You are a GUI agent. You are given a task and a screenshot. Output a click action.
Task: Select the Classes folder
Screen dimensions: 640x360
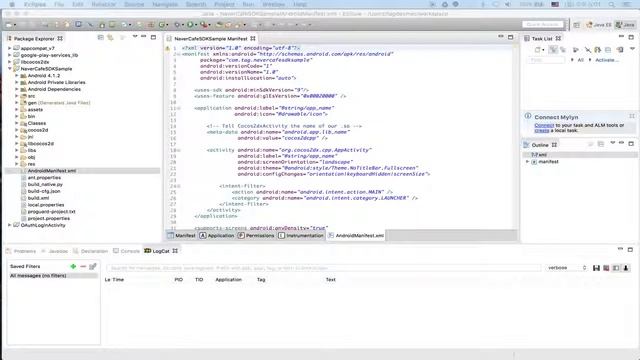pyautogui.click(x=37, y=123)
